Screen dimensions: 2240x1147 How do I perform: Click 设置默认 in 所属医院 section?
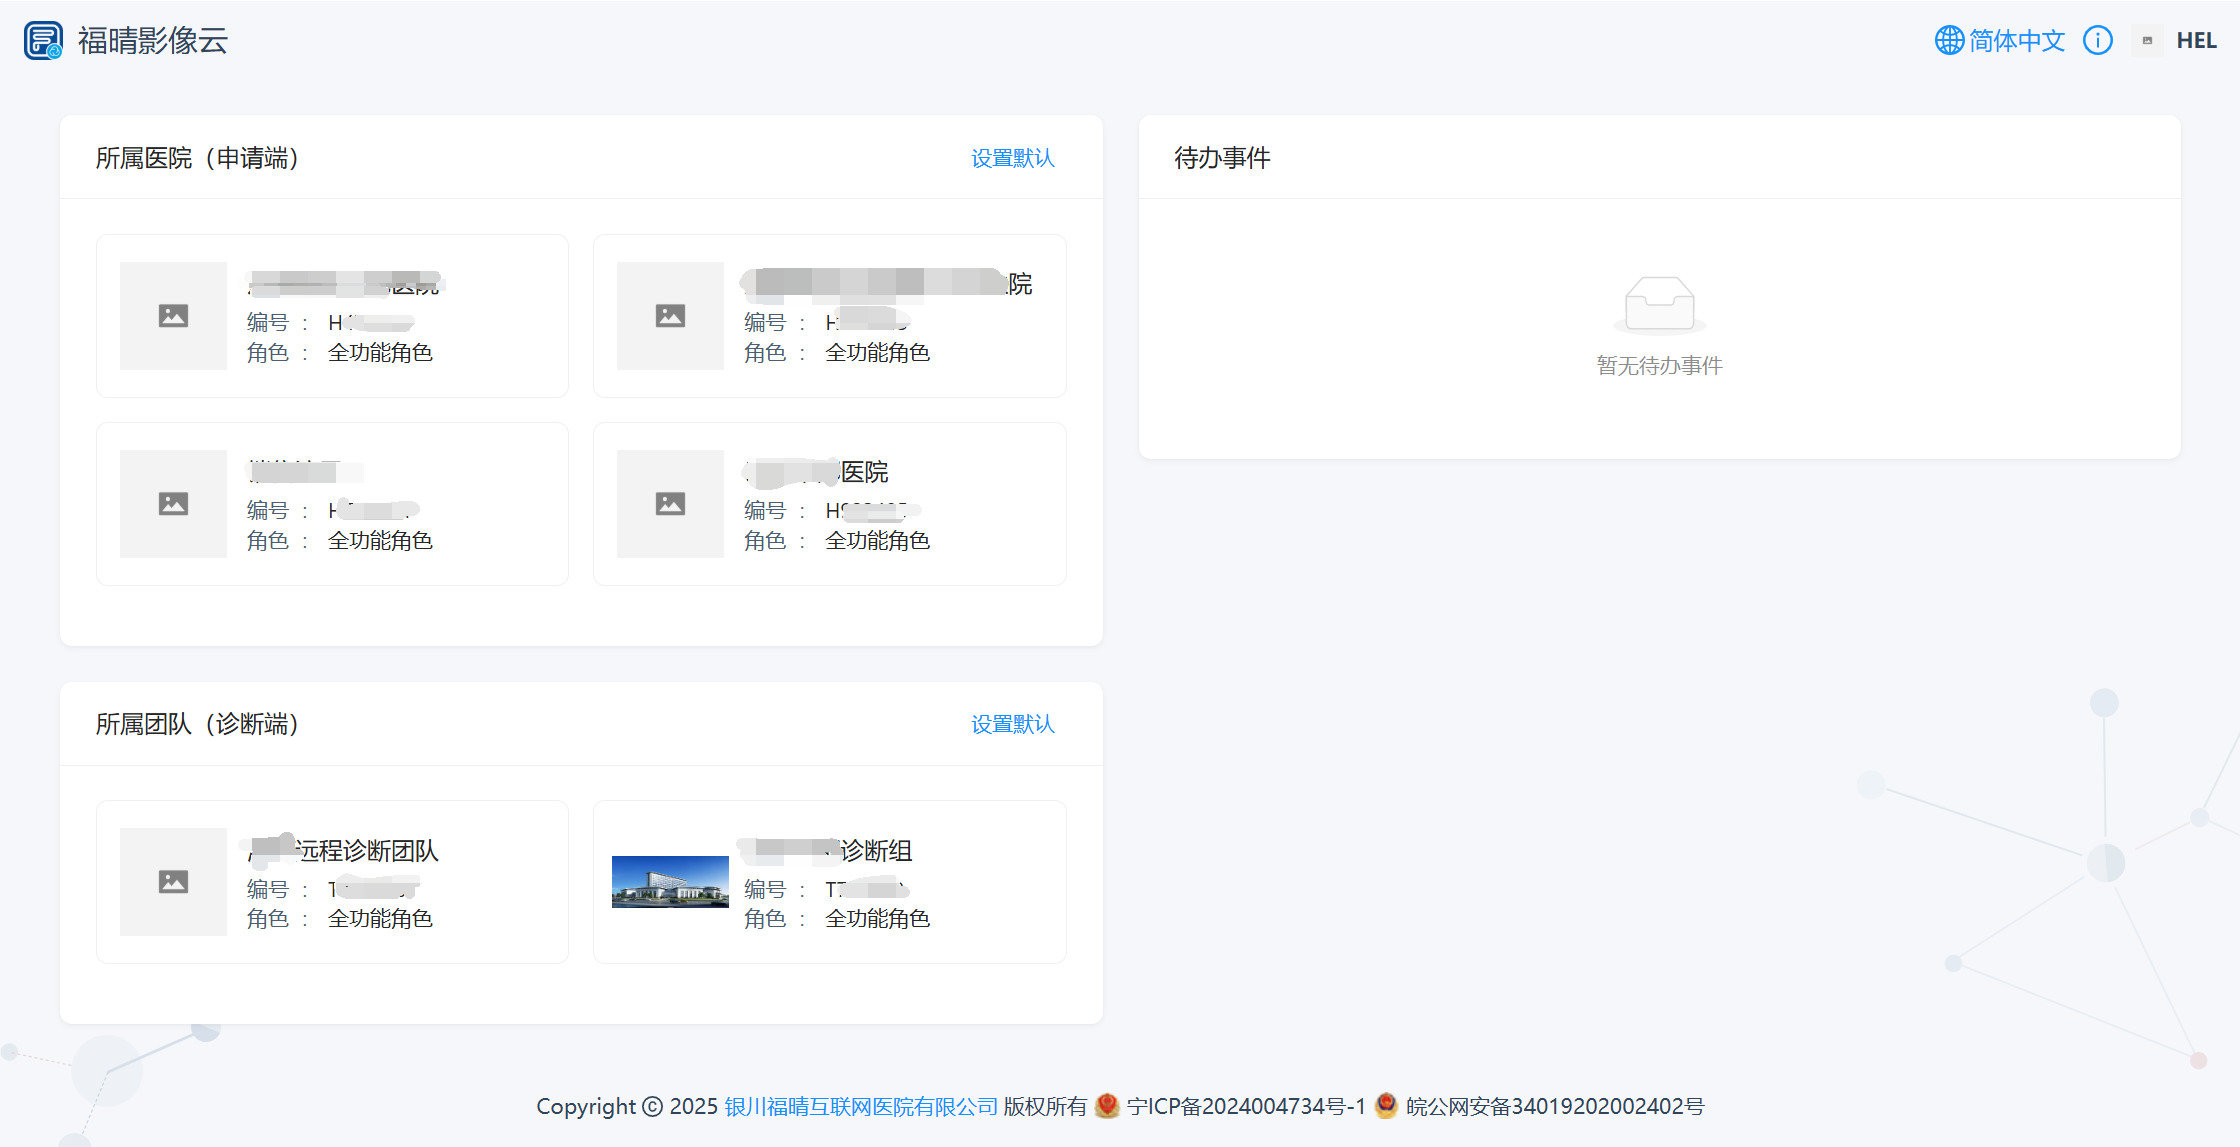point(1012,158)
